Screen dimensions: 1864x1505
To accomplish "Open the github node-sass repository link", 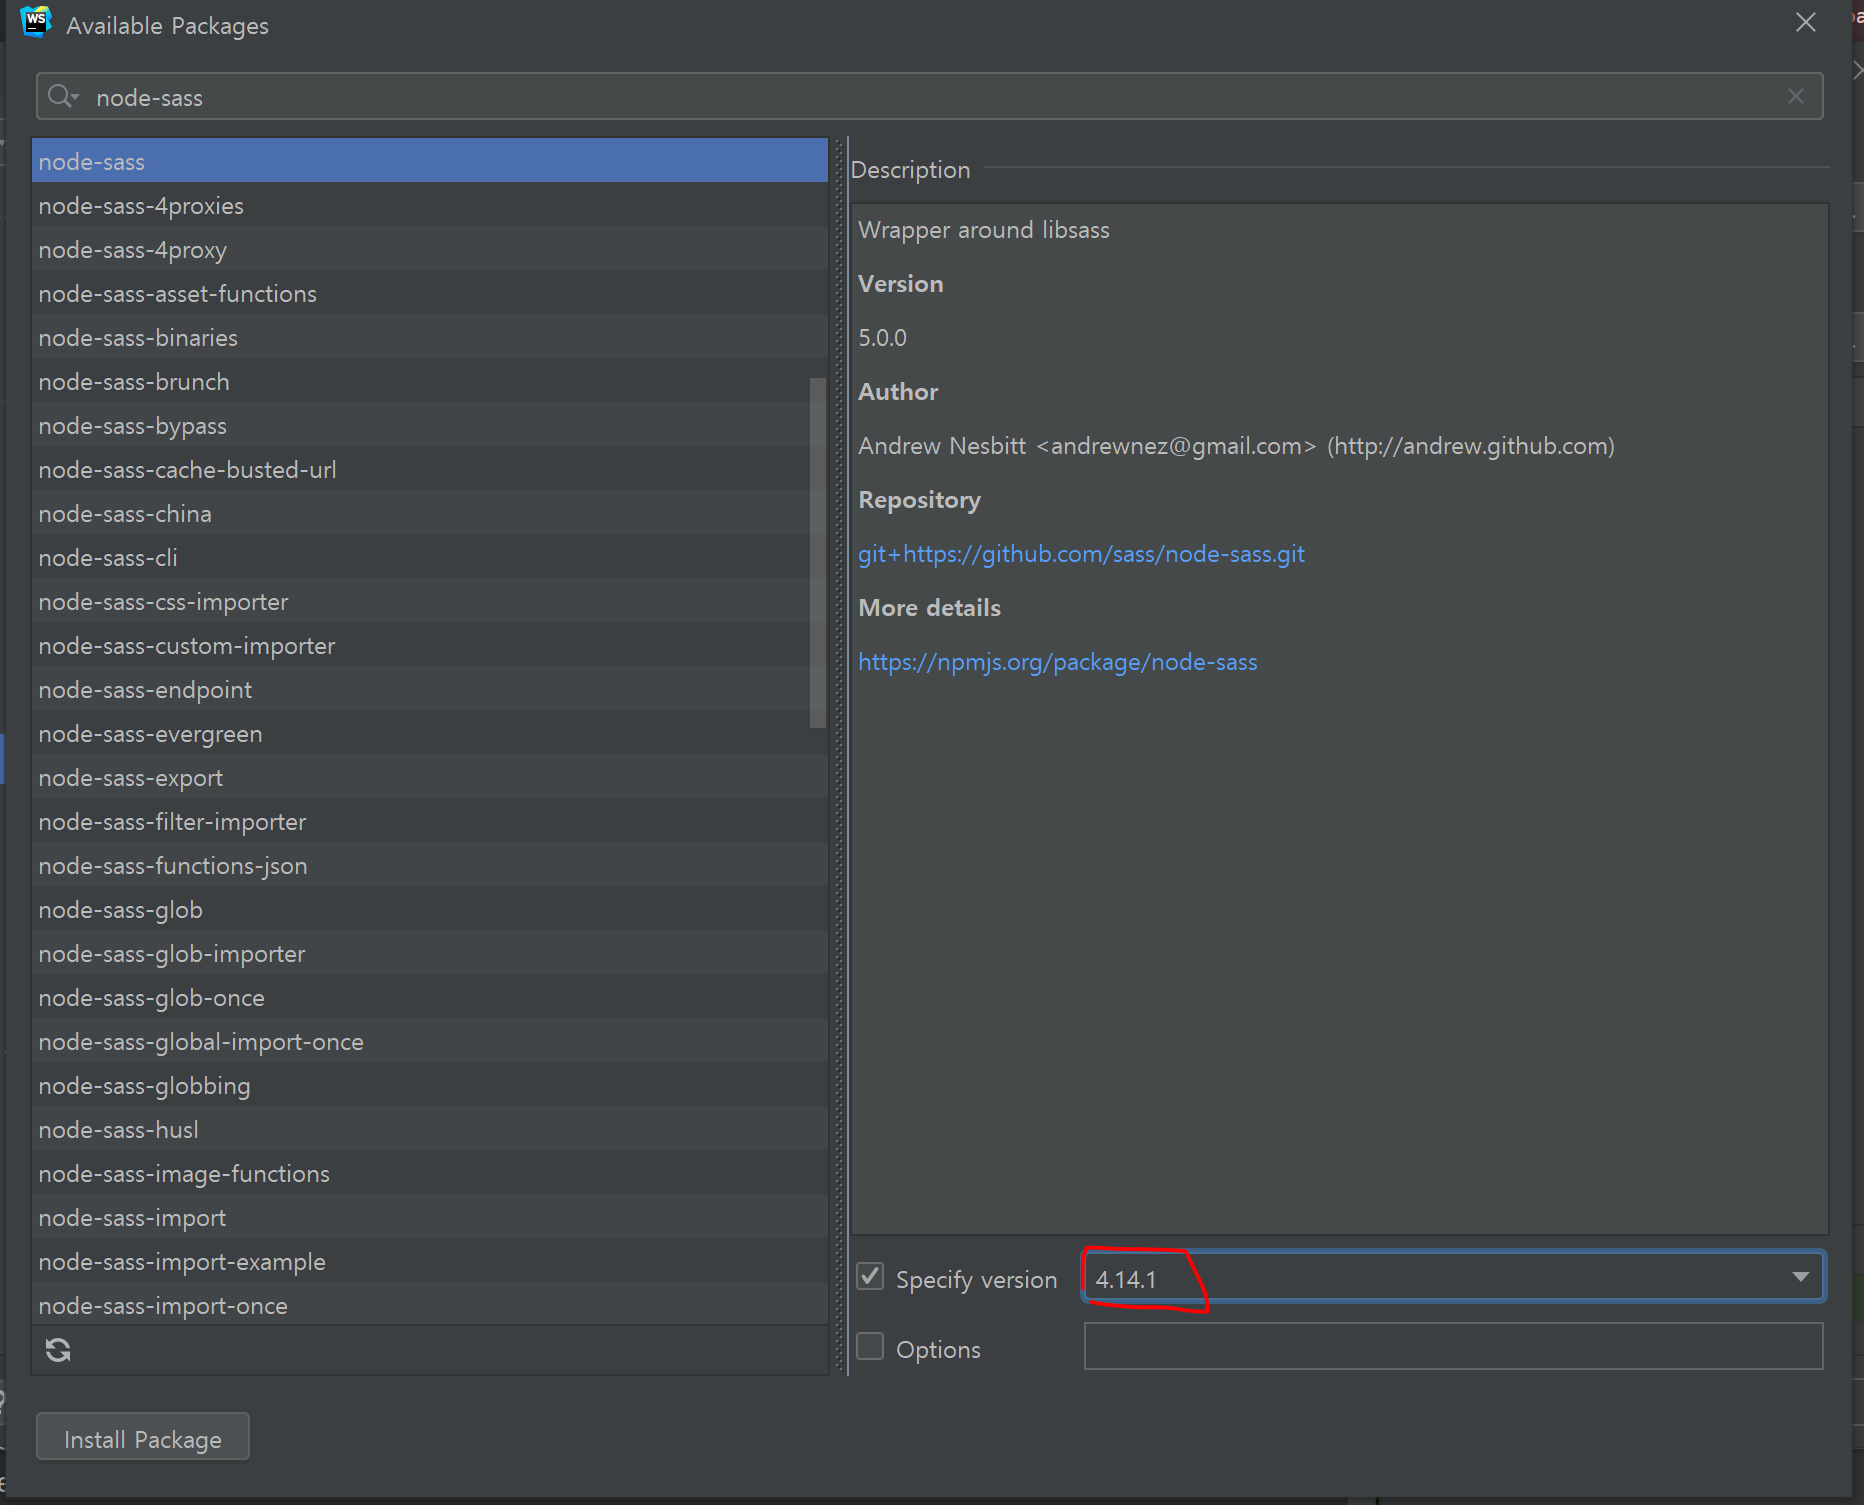I will click(x=1081, y=554).
